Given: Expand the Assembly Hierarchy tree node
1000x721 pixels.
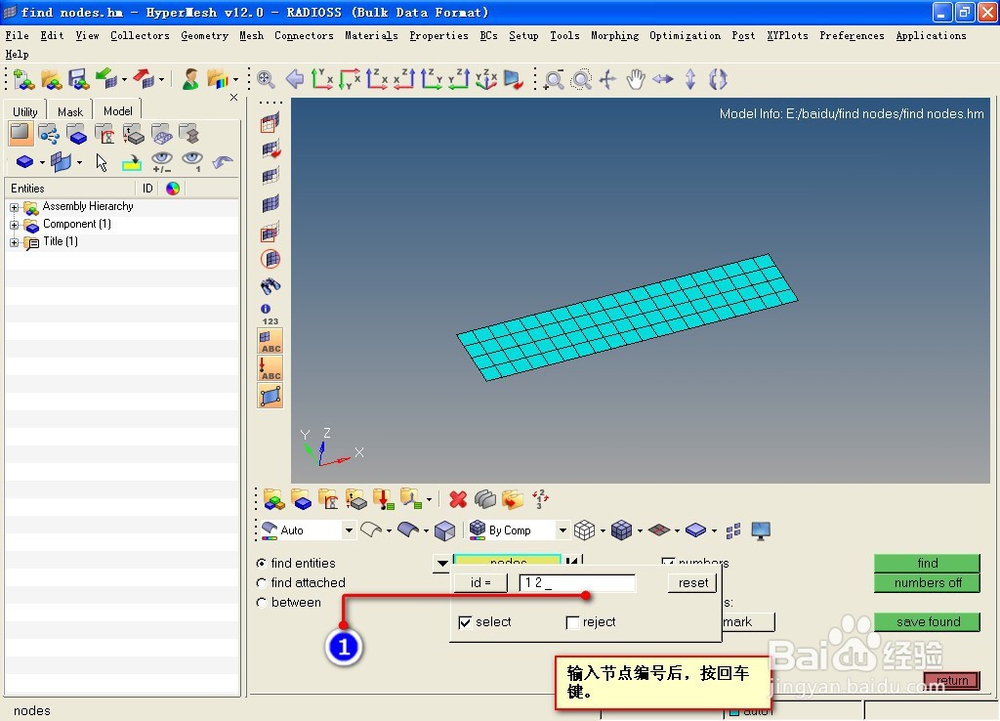Looking at the screenshot, I should (x=14, y=207).
